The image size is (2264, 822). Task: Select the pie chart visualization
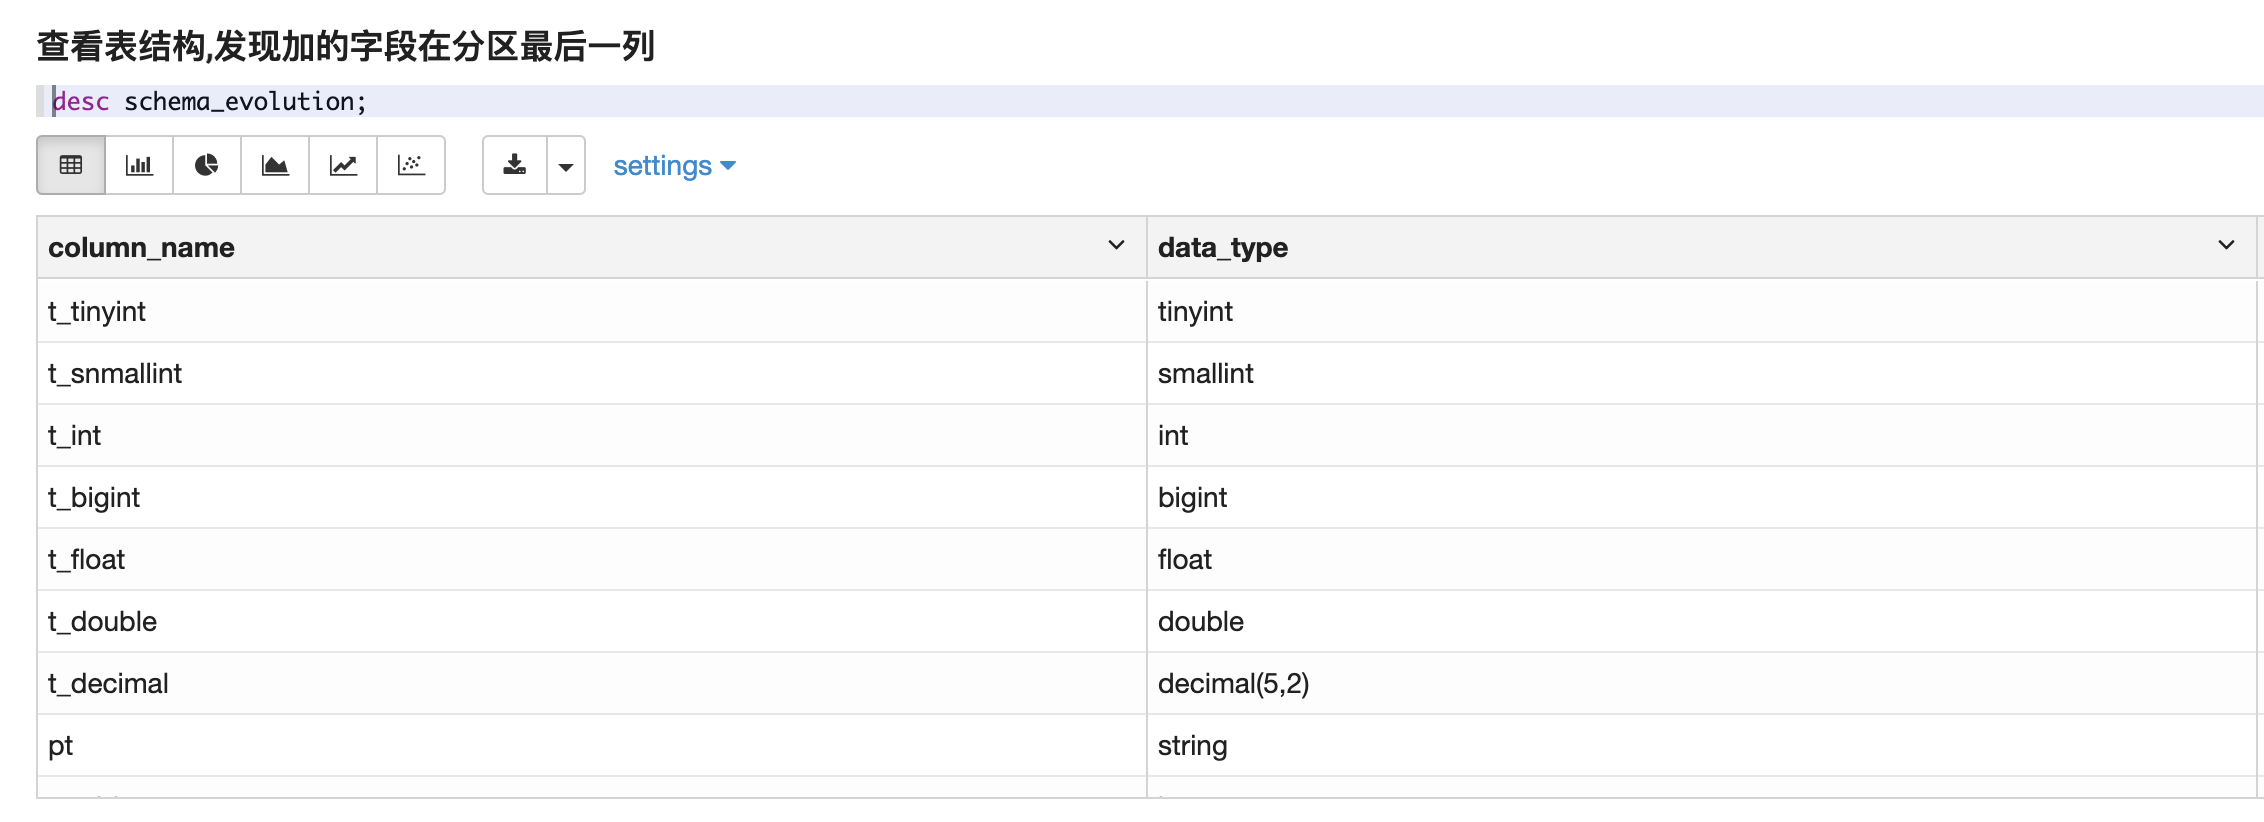click(x=207, y=165)
